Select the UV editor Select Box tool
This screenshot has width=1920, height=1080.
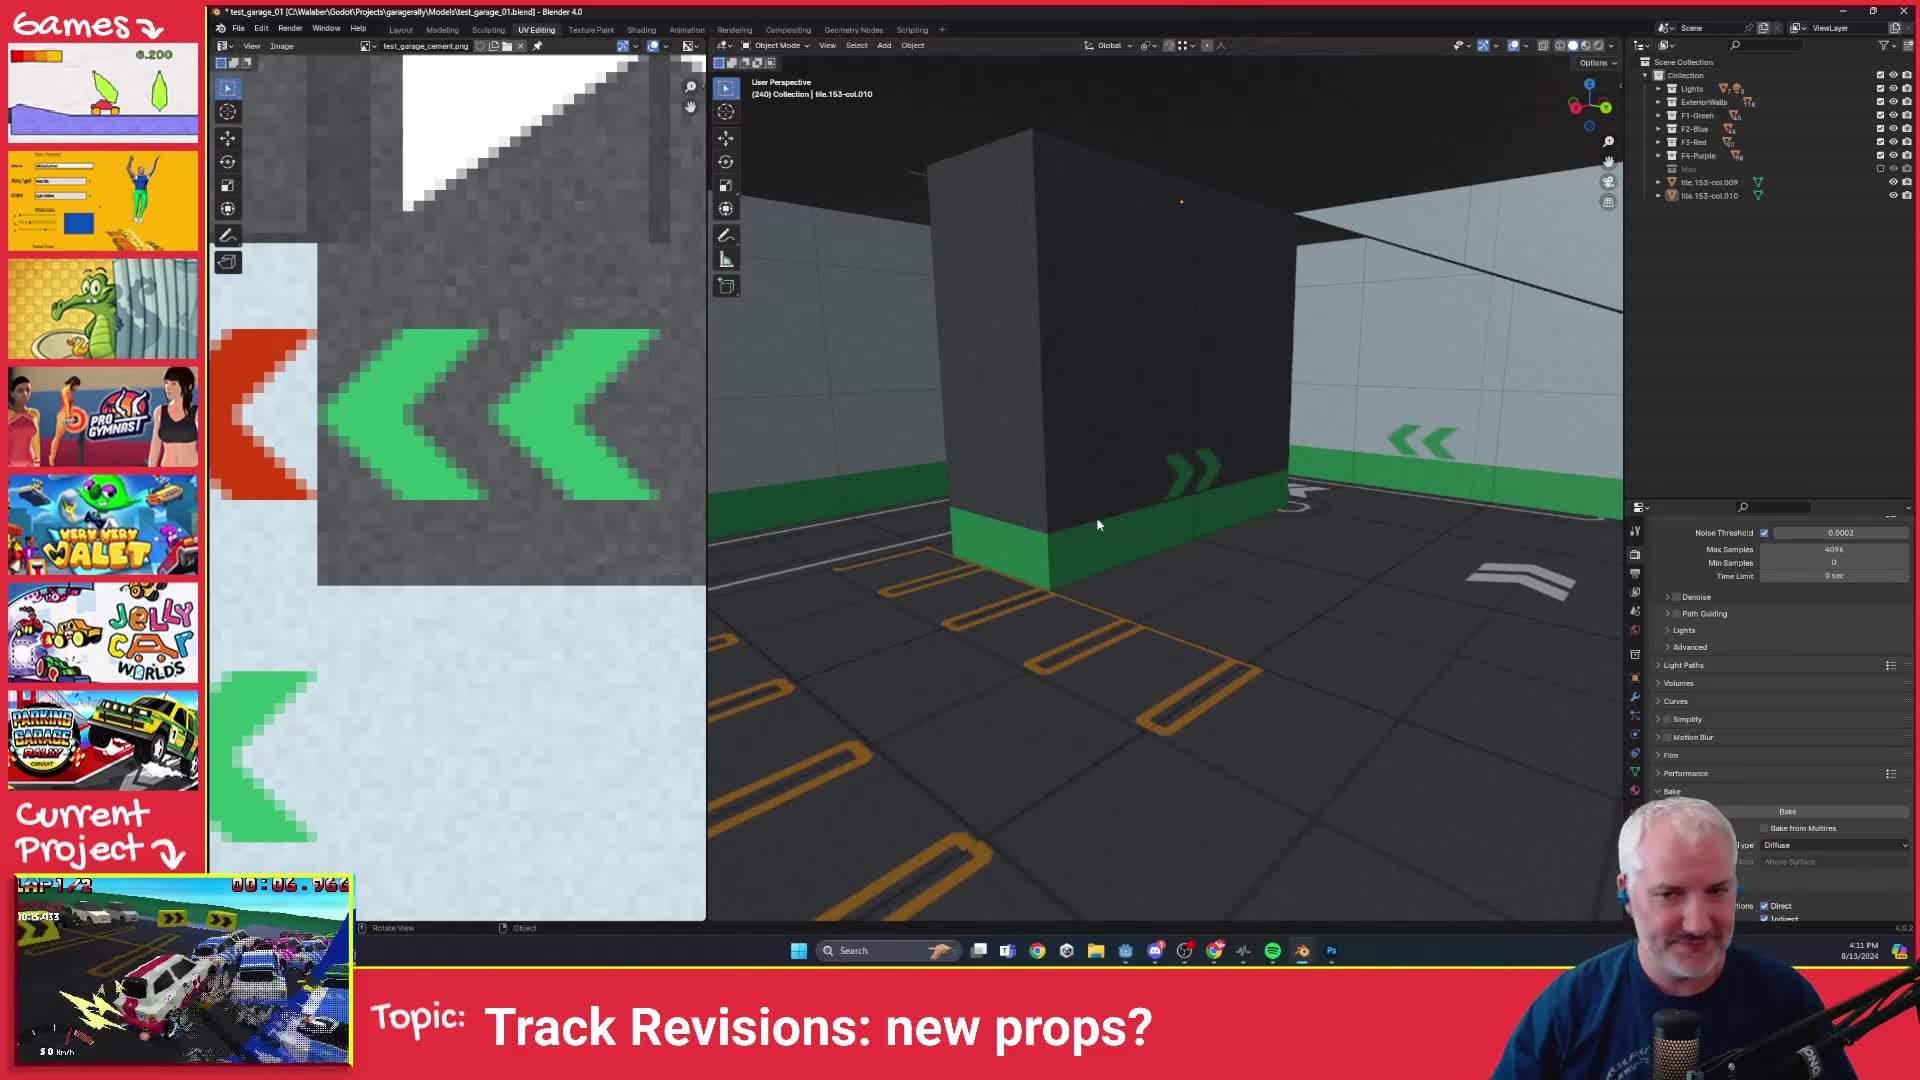tap(228, 88)
